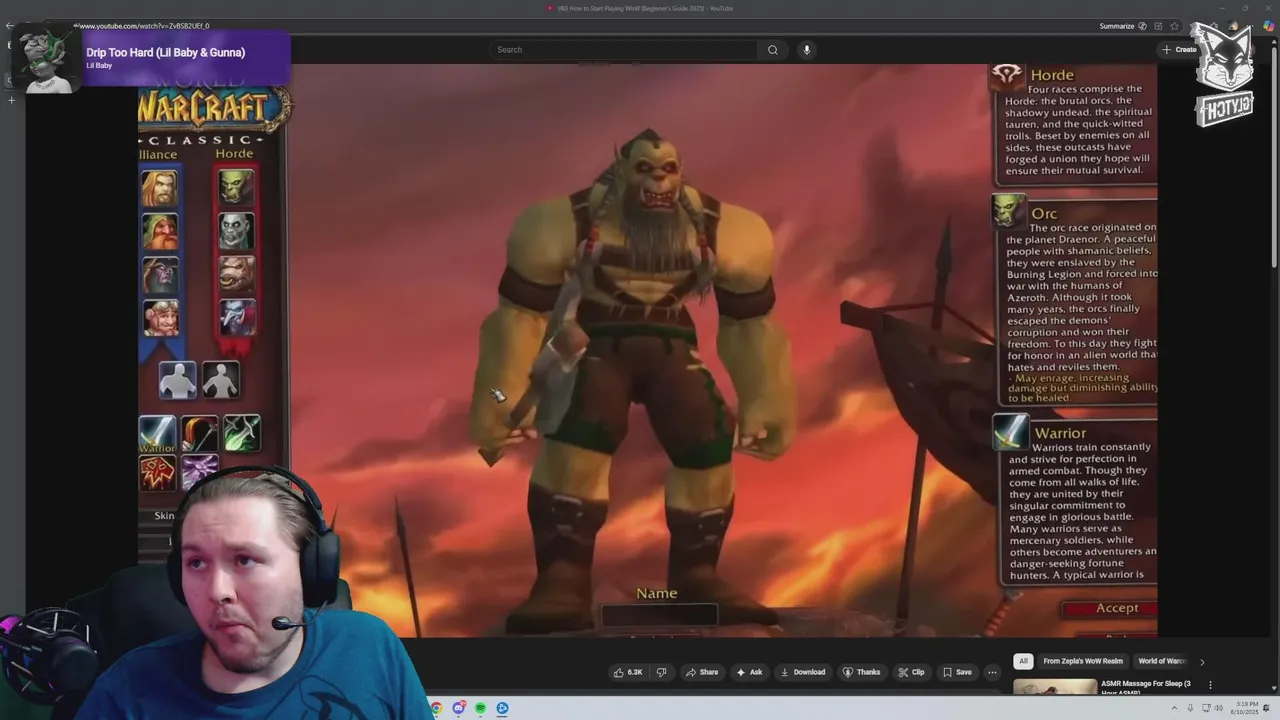Click the browser address bar URL

141,26
